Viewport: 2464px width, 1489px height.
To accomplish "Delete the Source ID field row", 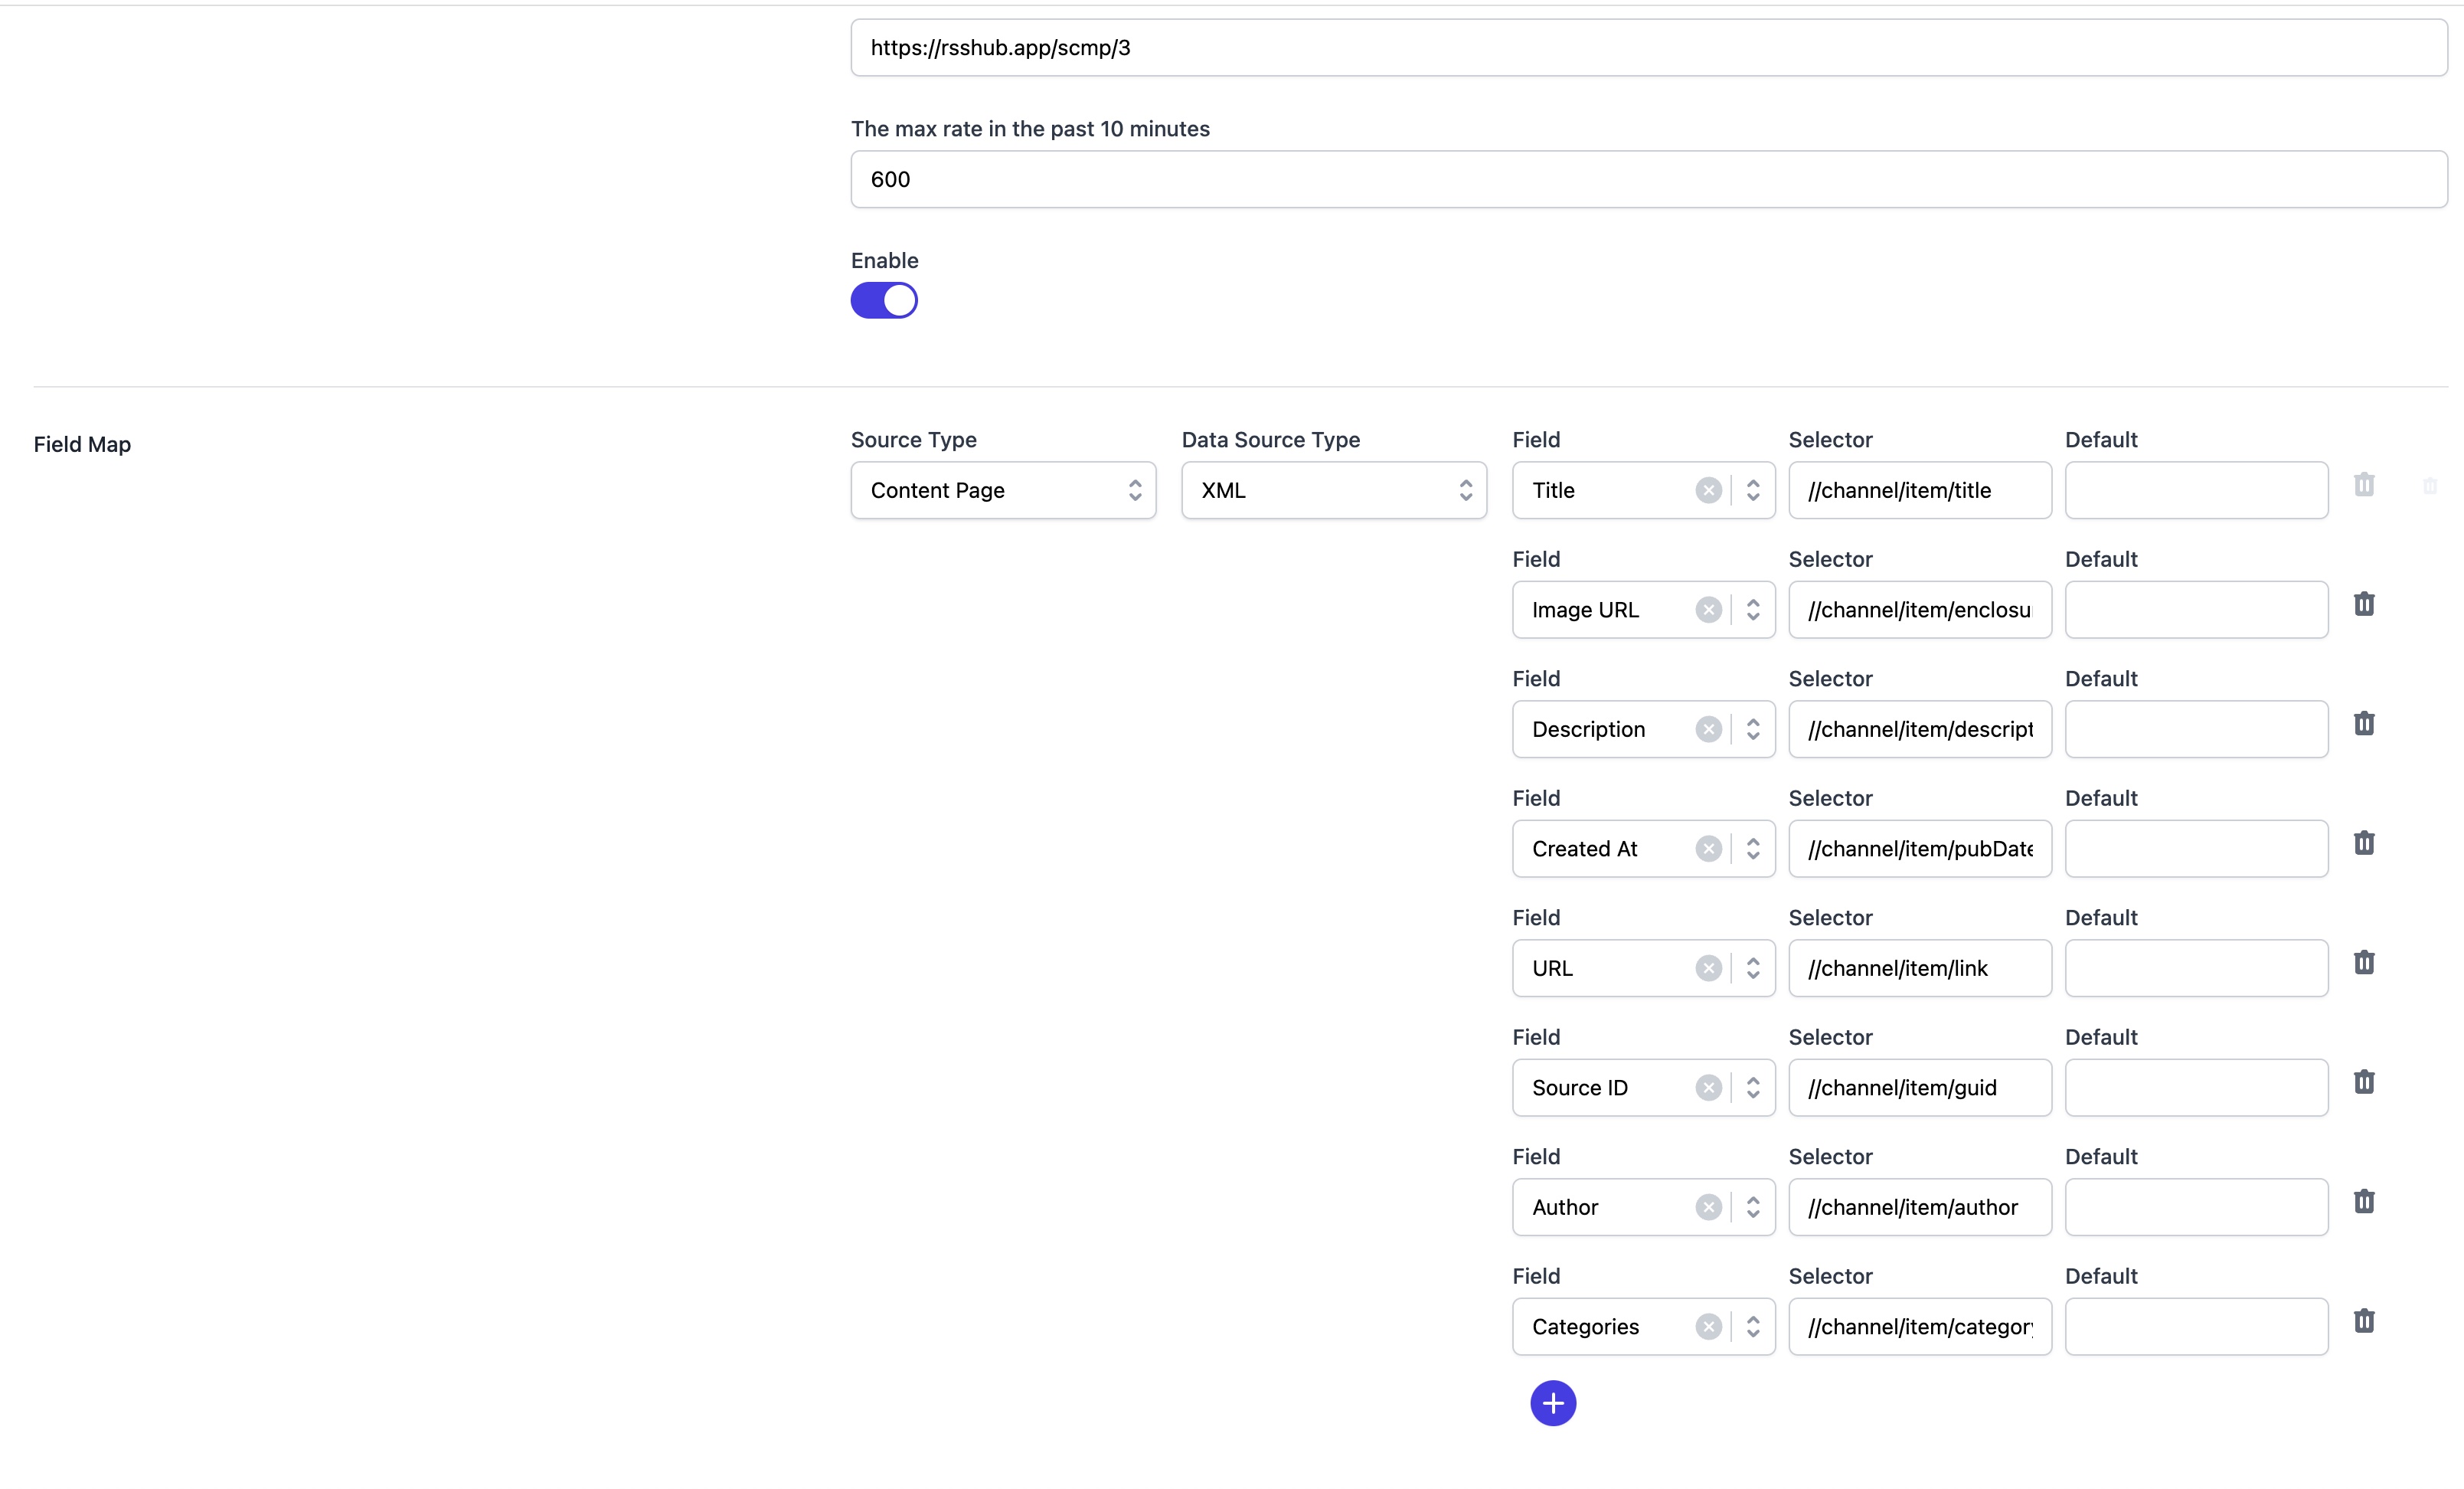I will click(x=2363, y=1082).
